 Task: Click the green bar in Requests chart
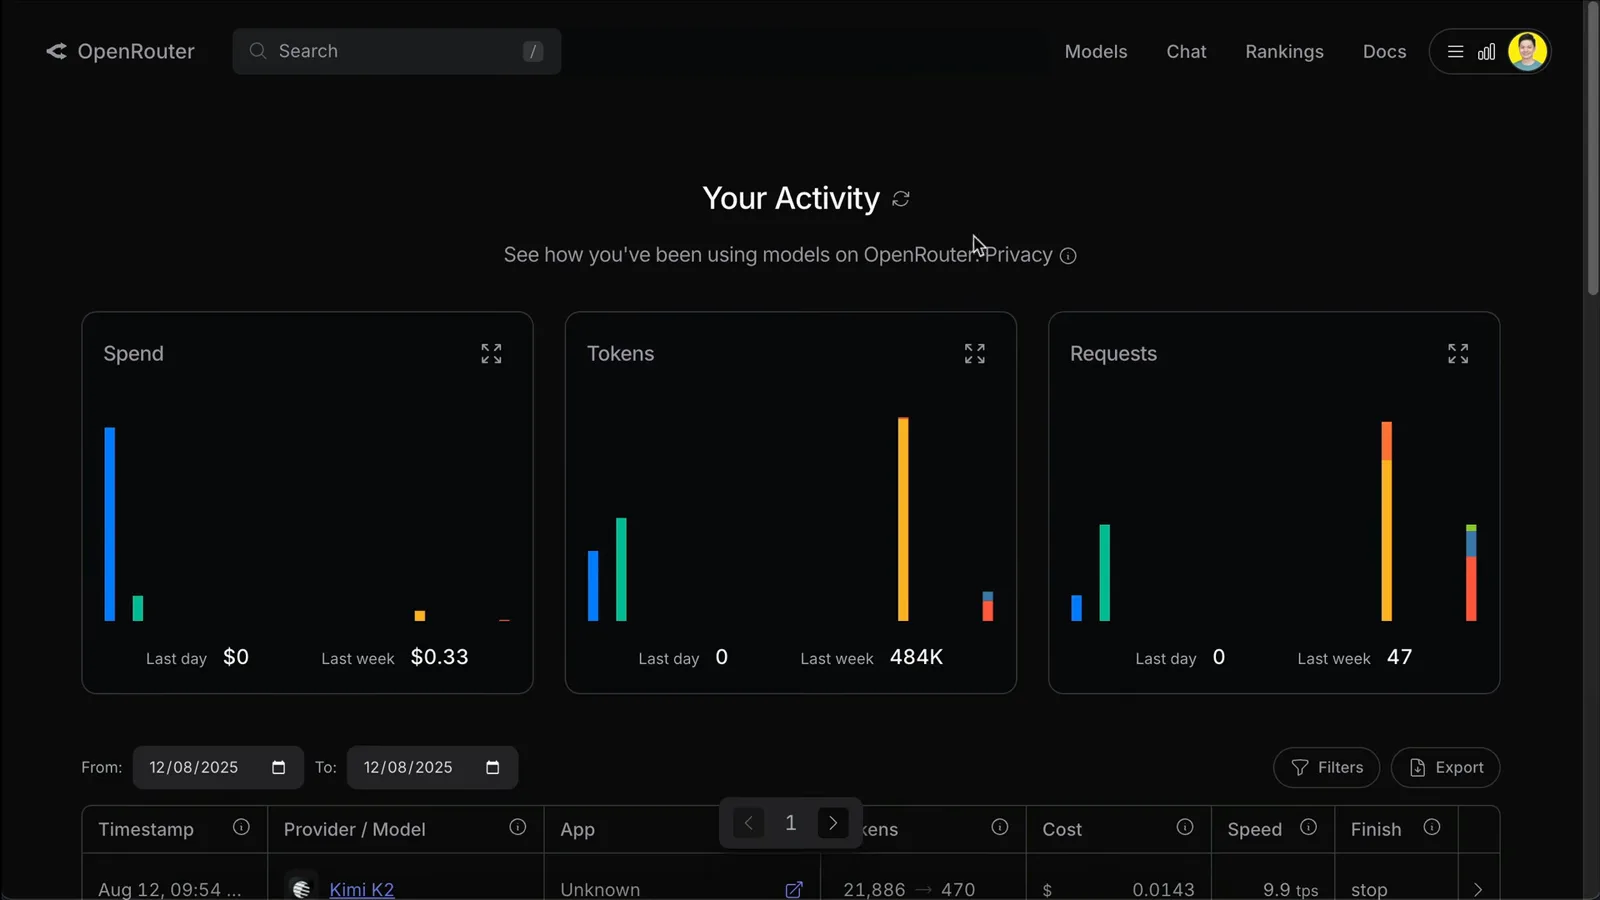1105,572
